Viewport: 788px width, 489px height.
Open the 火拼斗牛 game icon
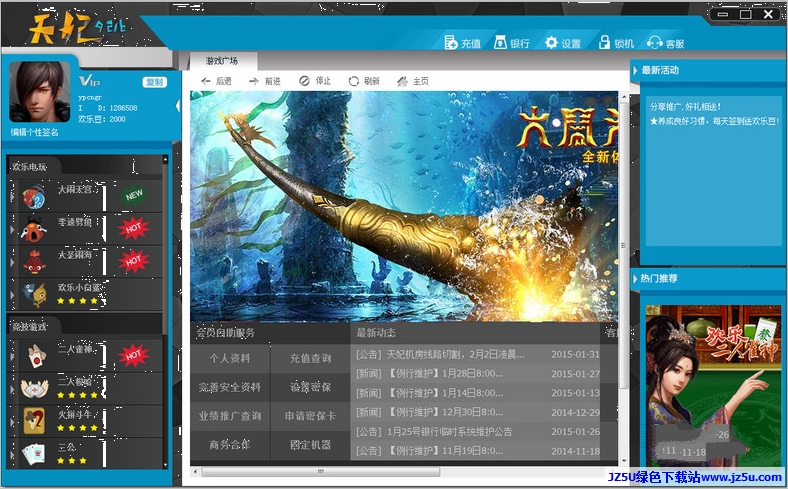34,421
